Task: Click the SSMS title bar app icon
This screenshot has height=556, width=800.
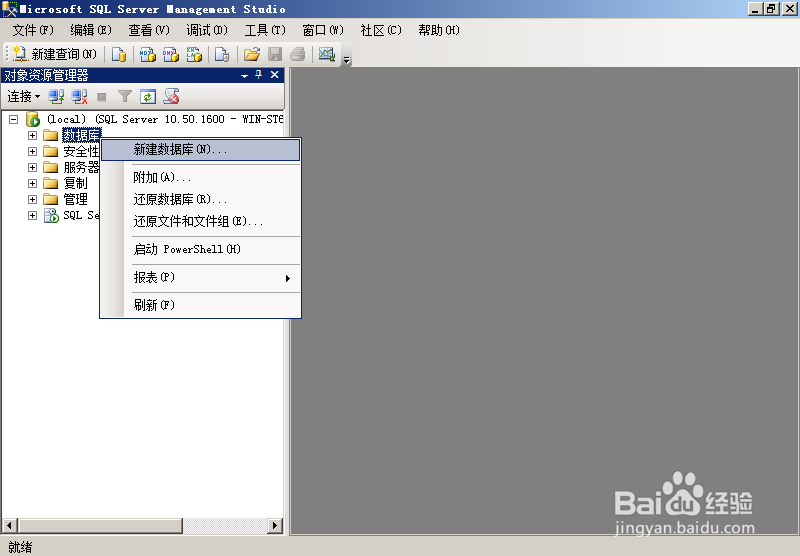Action: pyautogui.click(x=9, y=9)
